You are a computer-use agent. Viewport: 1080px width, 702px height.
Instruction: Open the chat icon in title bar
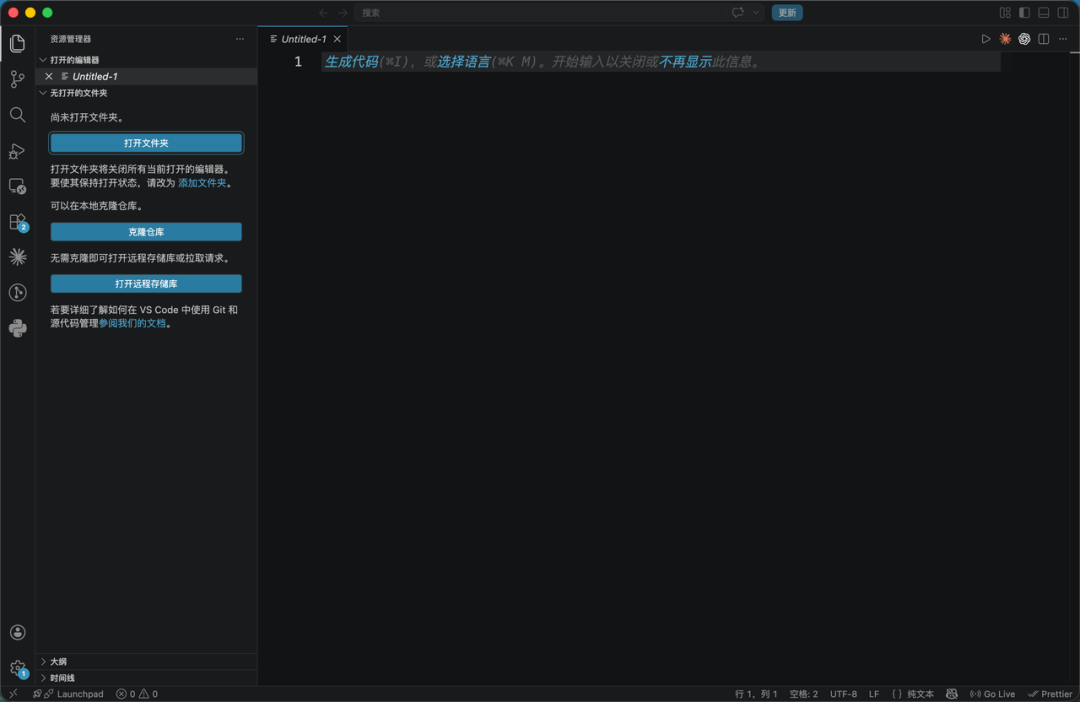(x=738, y=12)
